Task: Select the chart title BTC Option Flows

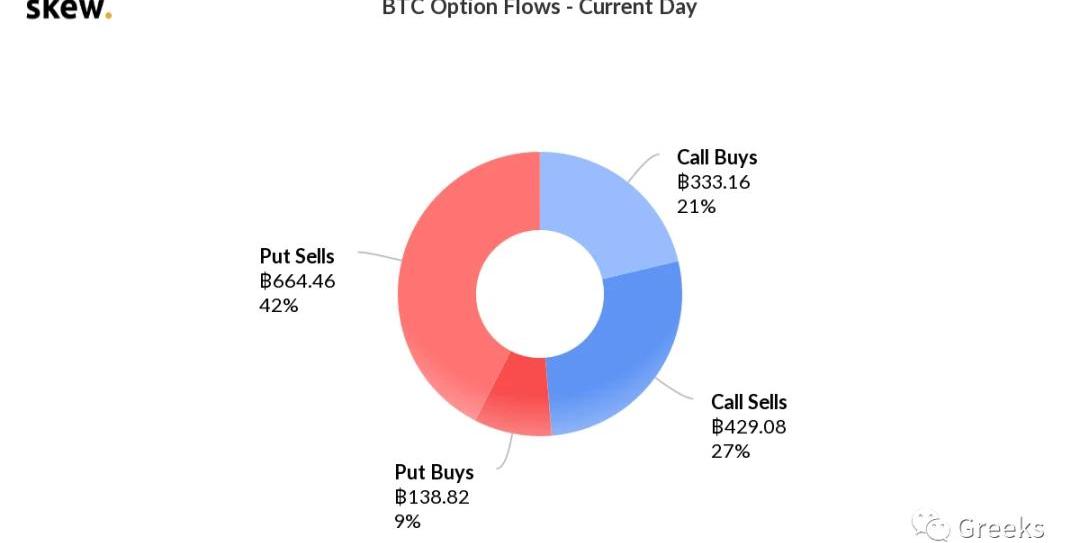Action: click(x=539, y=8)
